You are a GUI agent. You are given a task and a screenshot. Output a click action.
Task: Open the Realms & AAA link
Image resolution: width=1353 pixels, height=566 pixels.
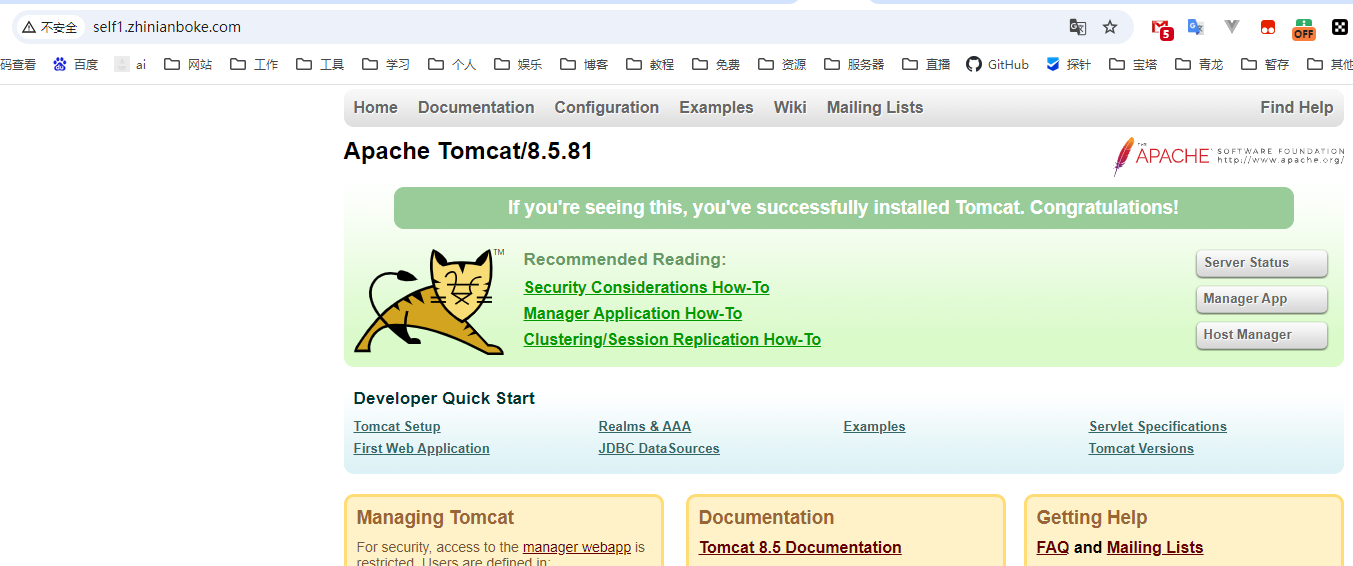pyautogui.click(x=645, y=426)
